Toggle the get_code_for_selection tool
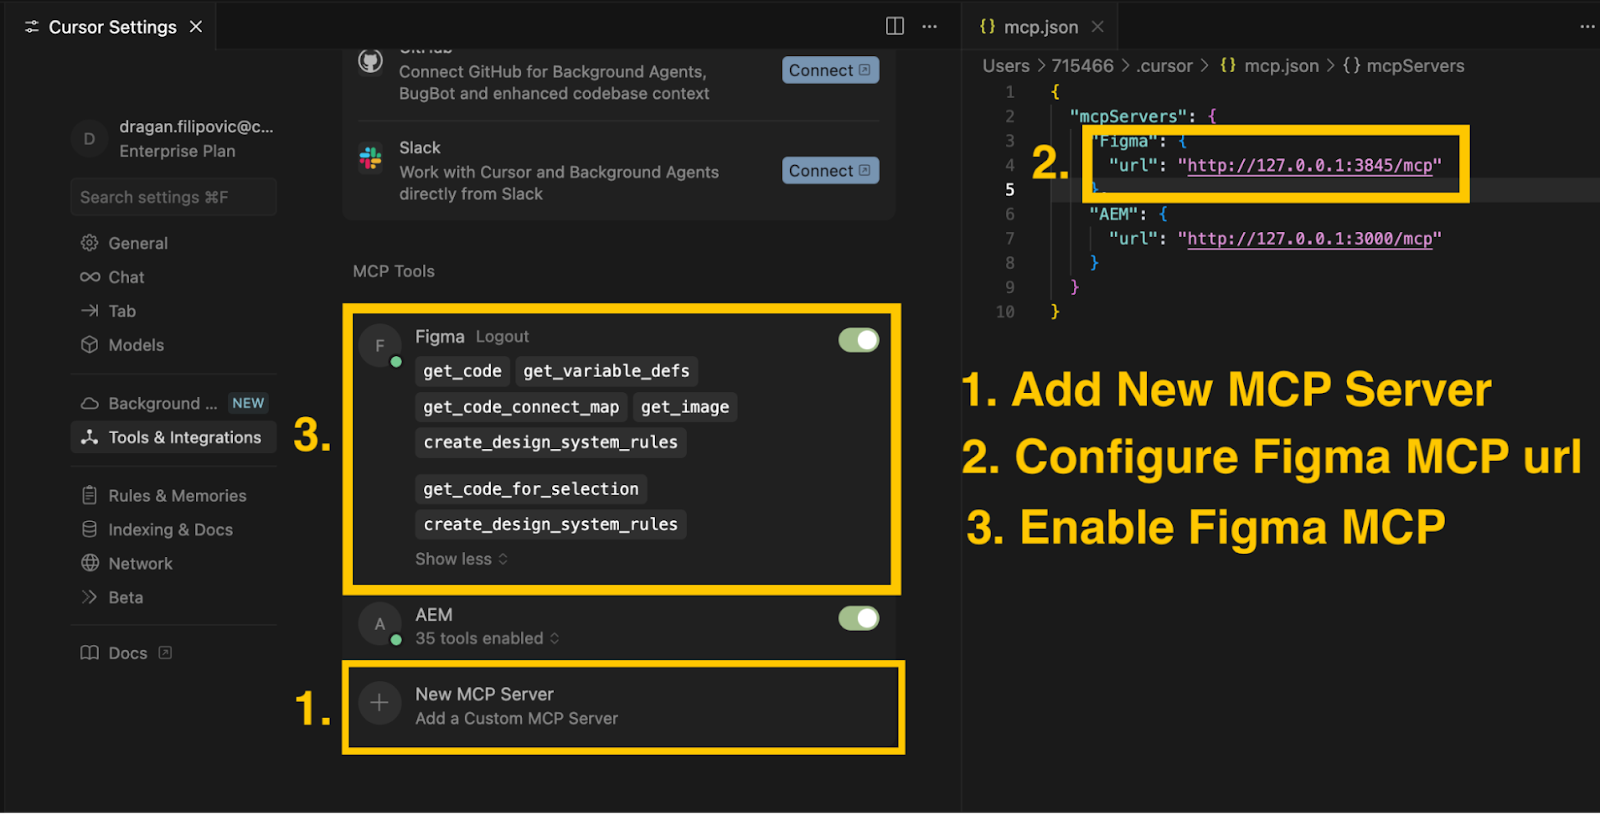 click(531, 489)
